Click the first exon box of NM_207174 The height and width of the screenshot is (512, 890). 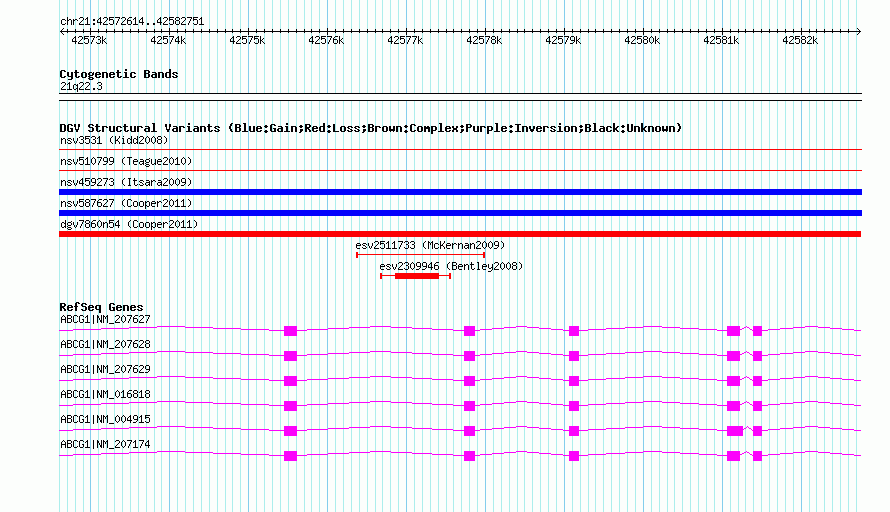click(x=290, y=456)
